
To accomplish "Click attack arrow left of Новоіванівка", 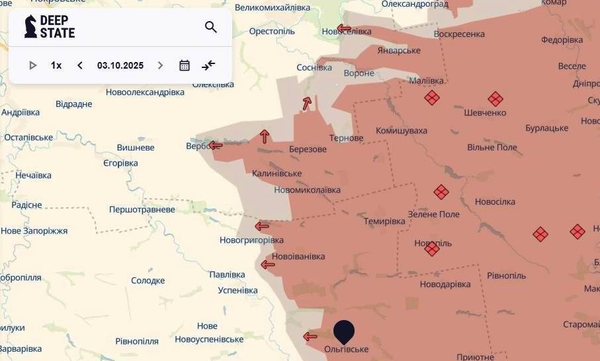I will pos(267,265).
